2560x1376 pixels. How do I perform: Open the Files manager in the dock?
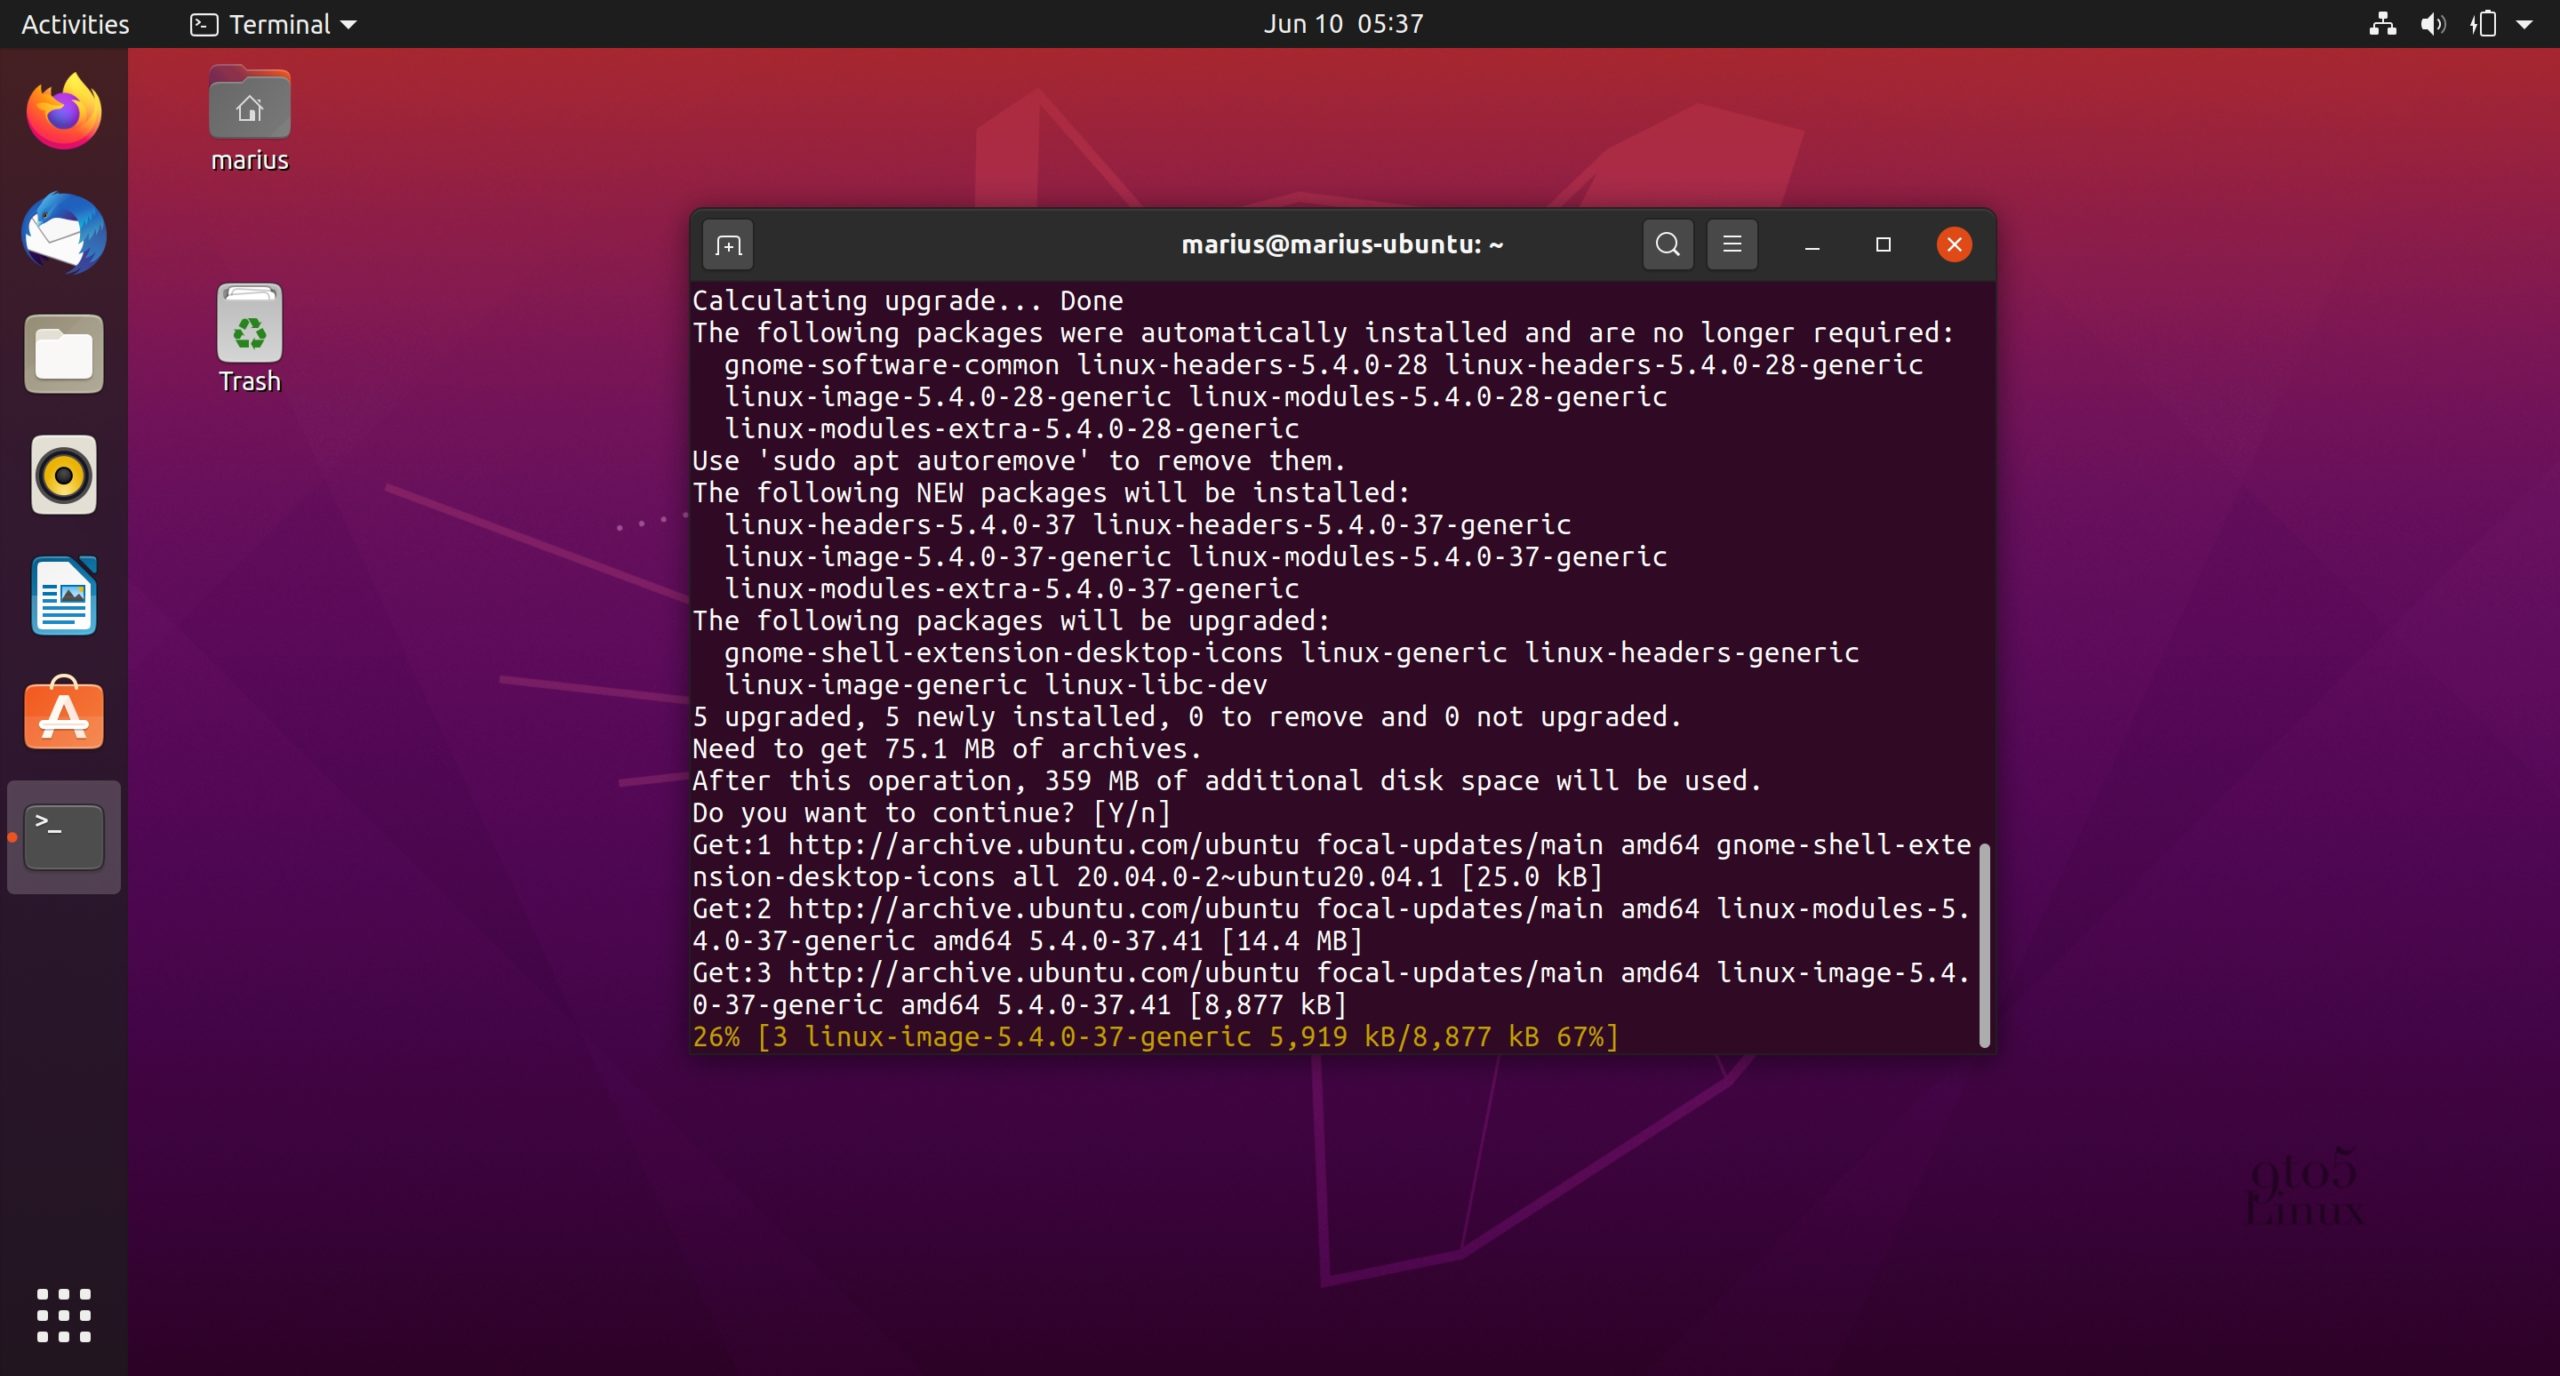pos(64,354)
